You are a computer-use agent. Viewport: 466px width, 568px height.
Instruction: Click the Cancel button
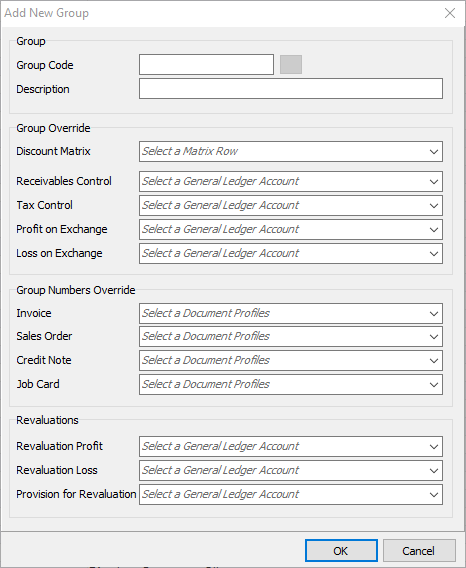tap(419, 551)
